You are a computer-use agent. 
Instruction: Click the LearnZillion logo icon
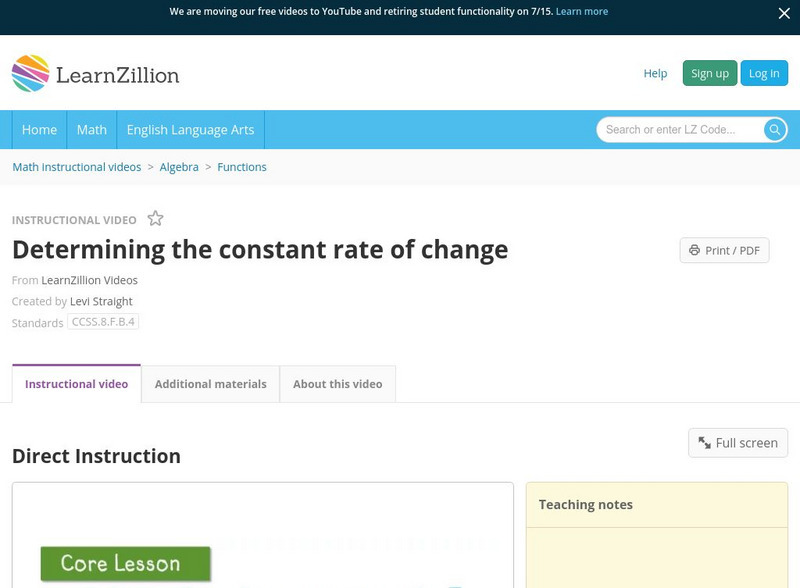(30, 74)
